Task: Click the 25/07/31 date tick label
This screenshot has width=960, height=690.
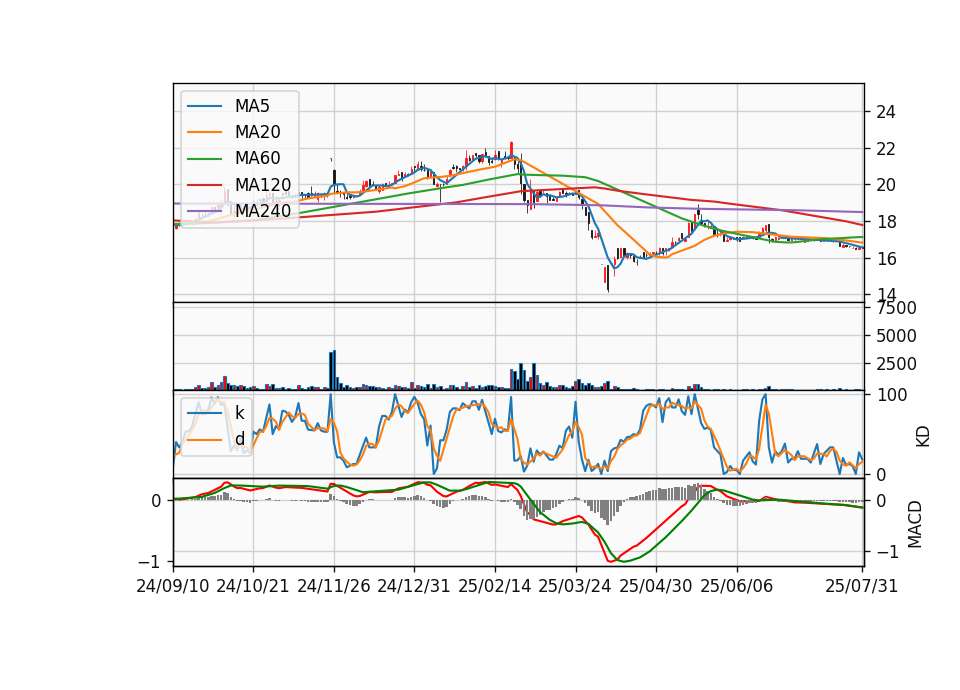Action: pos(861,586)
